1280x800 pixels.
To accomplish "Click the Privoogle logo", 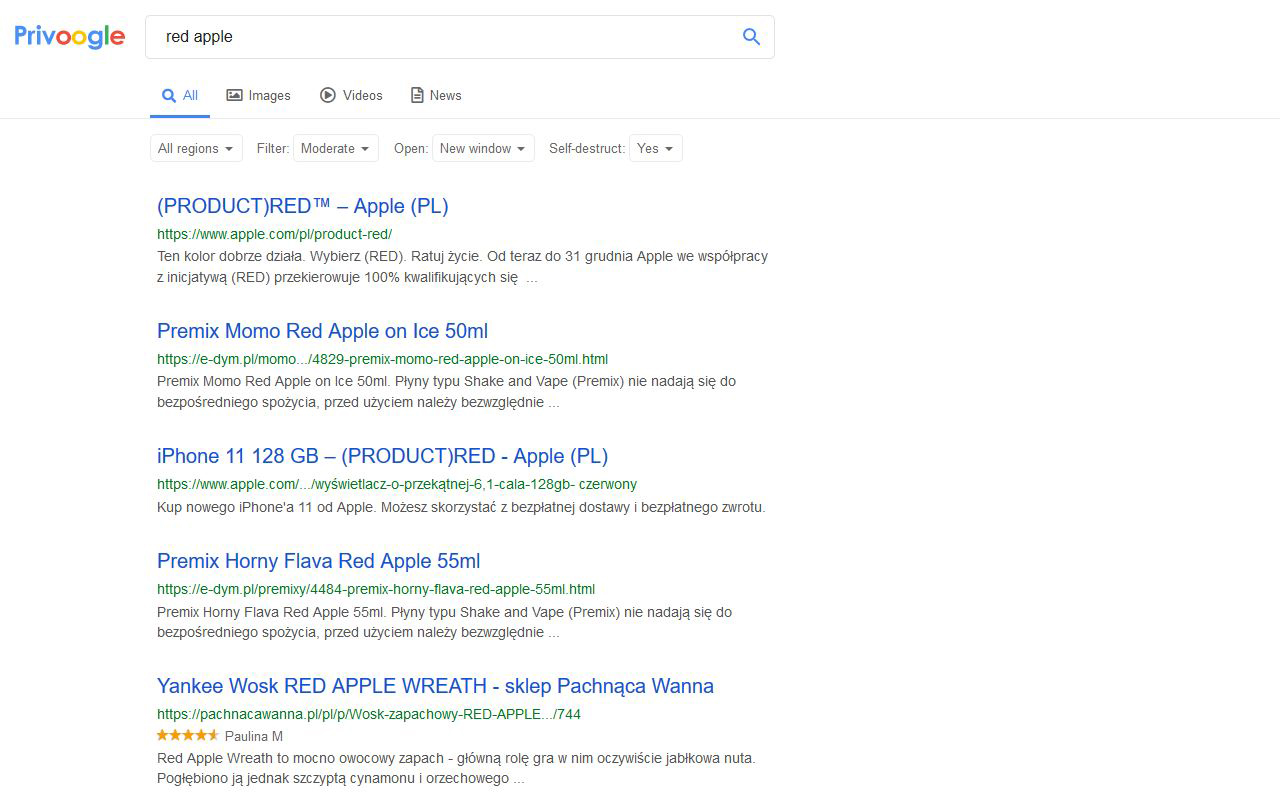I will (70, 37).
